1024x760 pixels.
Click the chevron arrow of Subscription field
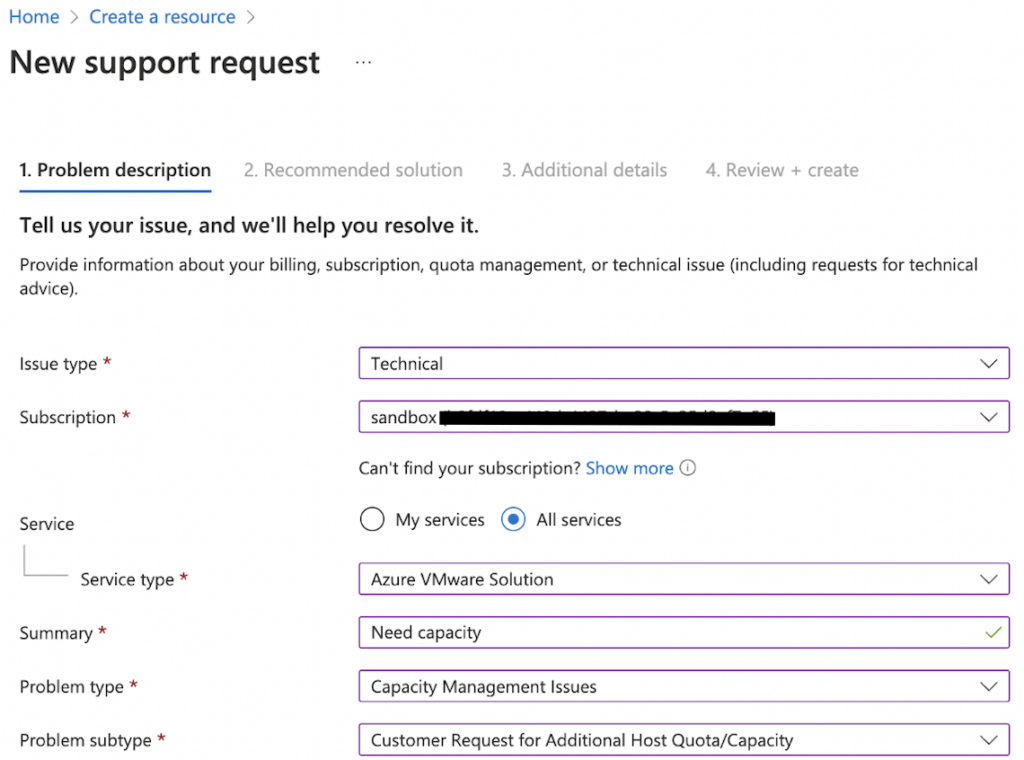tap(988, 417)
